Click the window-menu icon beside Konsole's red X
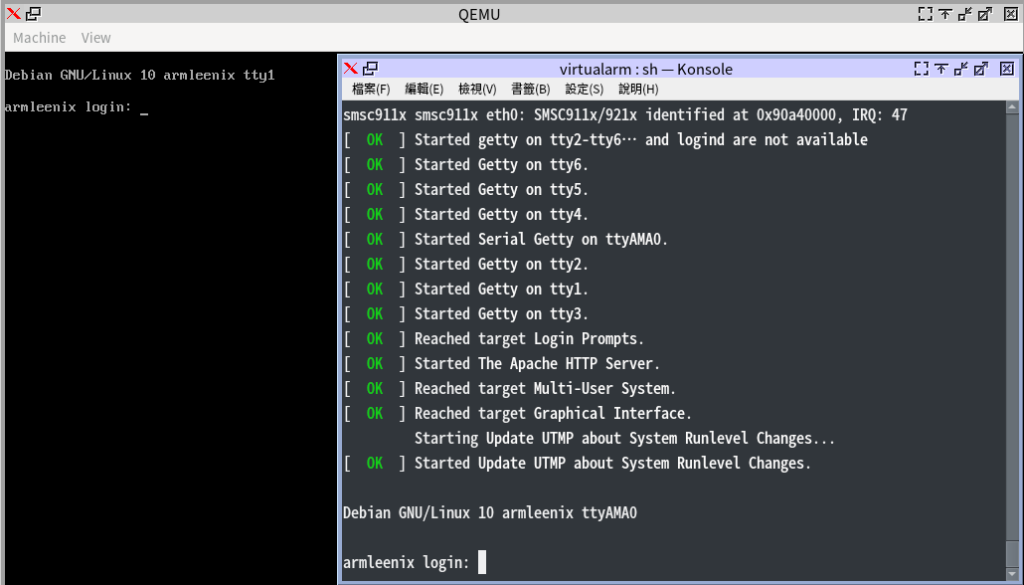 [x=370, y=69]
